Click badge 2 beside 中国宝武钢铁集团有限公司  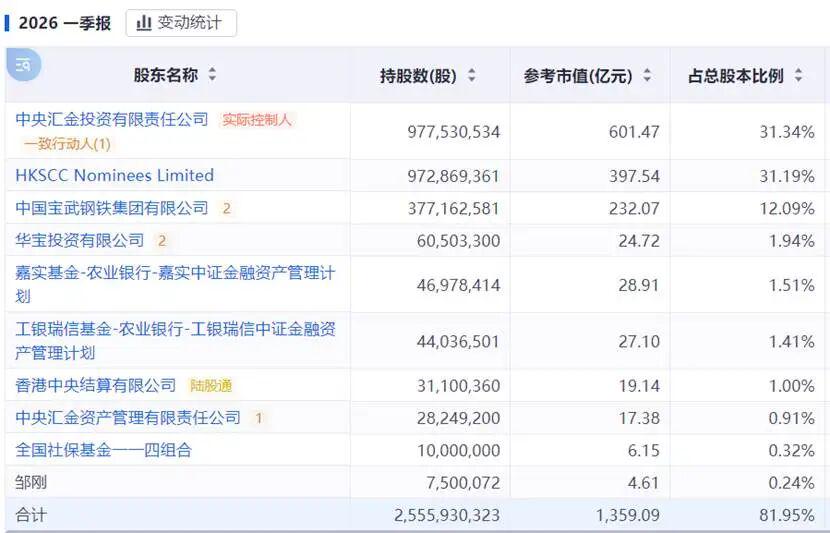tap(227, 209)
